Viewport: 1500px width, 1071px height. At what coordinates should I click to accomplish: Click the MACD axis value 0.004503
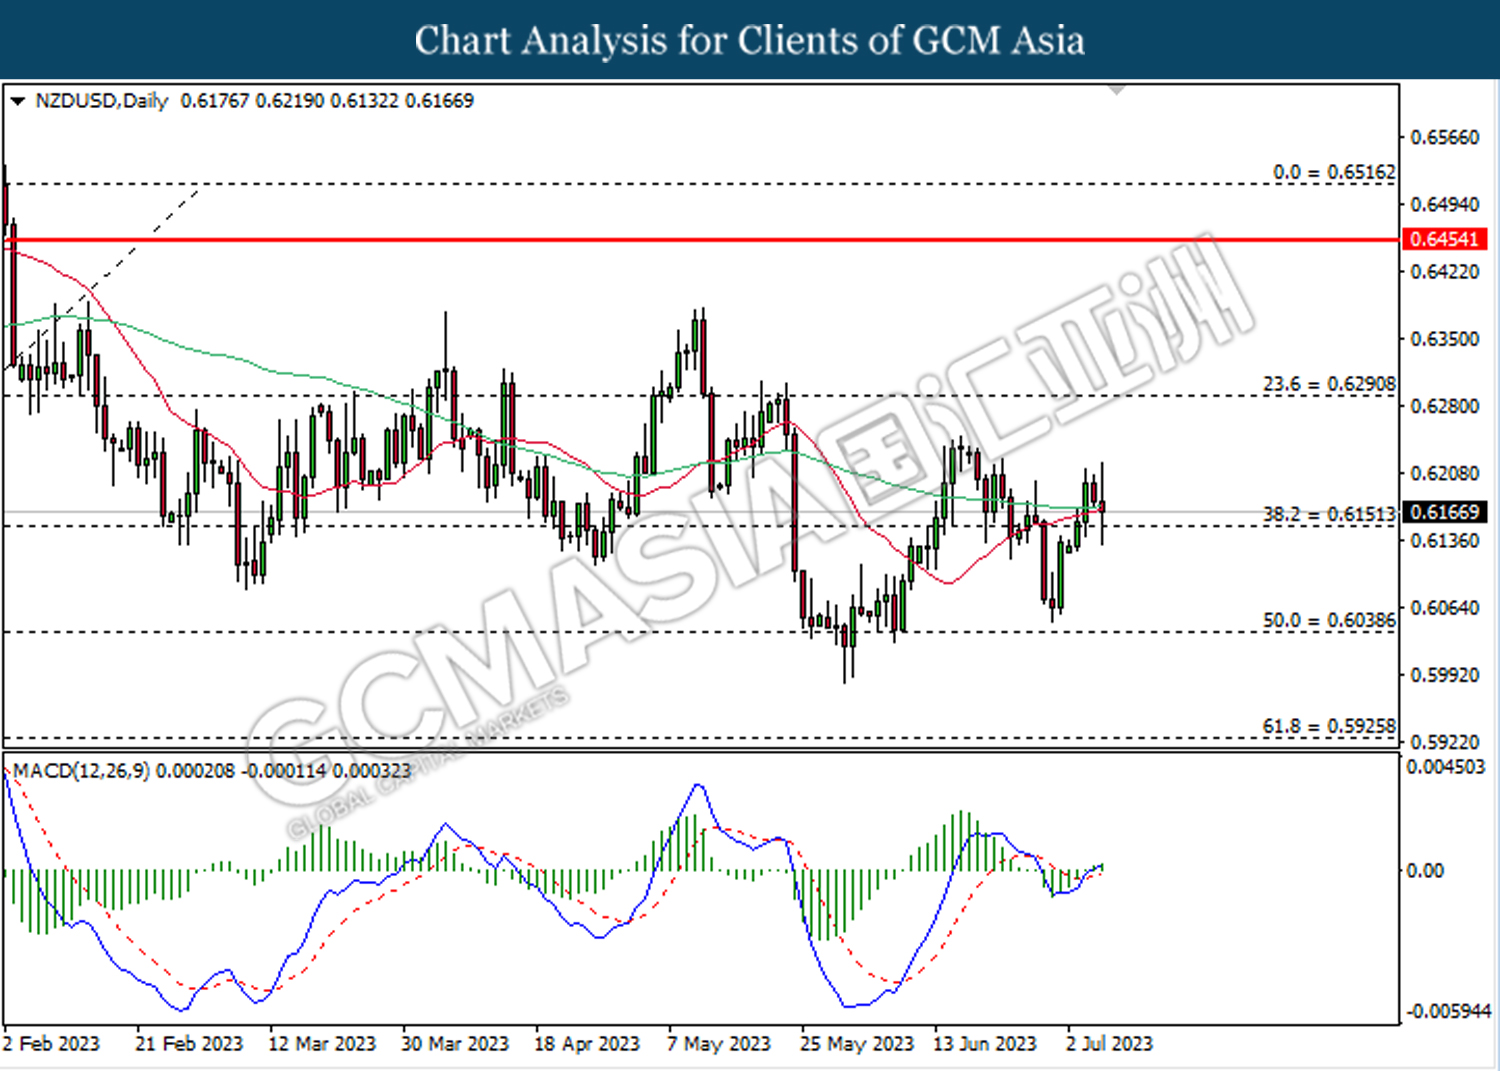1446,767
